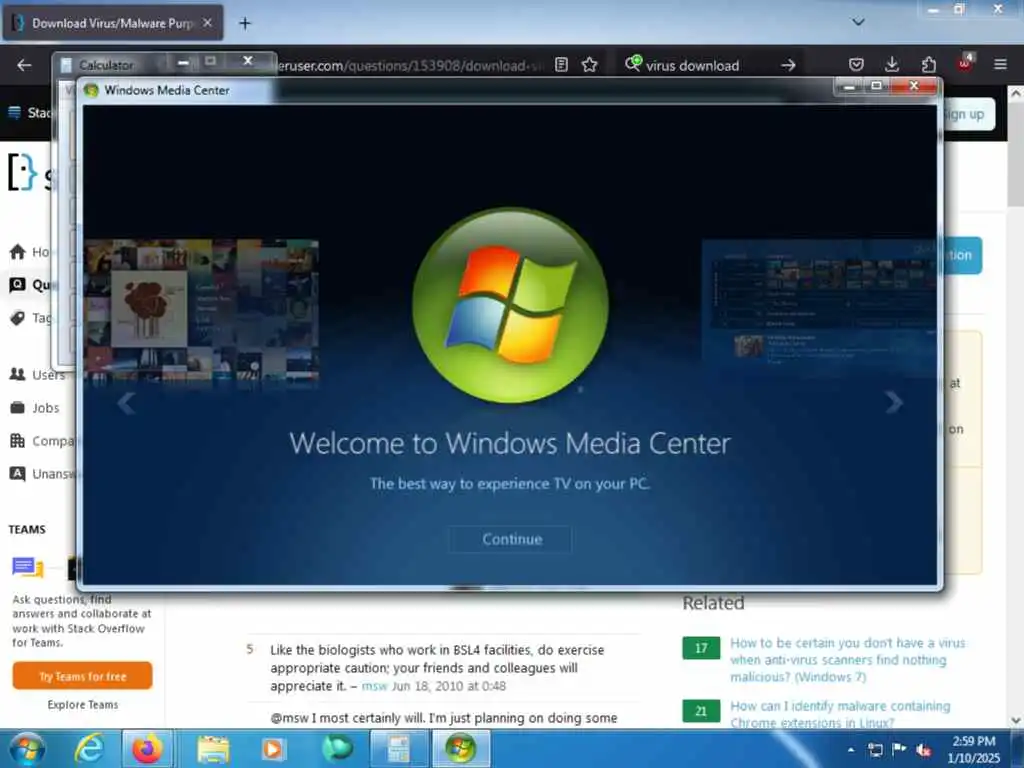The width and height of the screenshot is (1024, 768).
Task: Go to previous slide in Media Center
Action: coord(126,403)
